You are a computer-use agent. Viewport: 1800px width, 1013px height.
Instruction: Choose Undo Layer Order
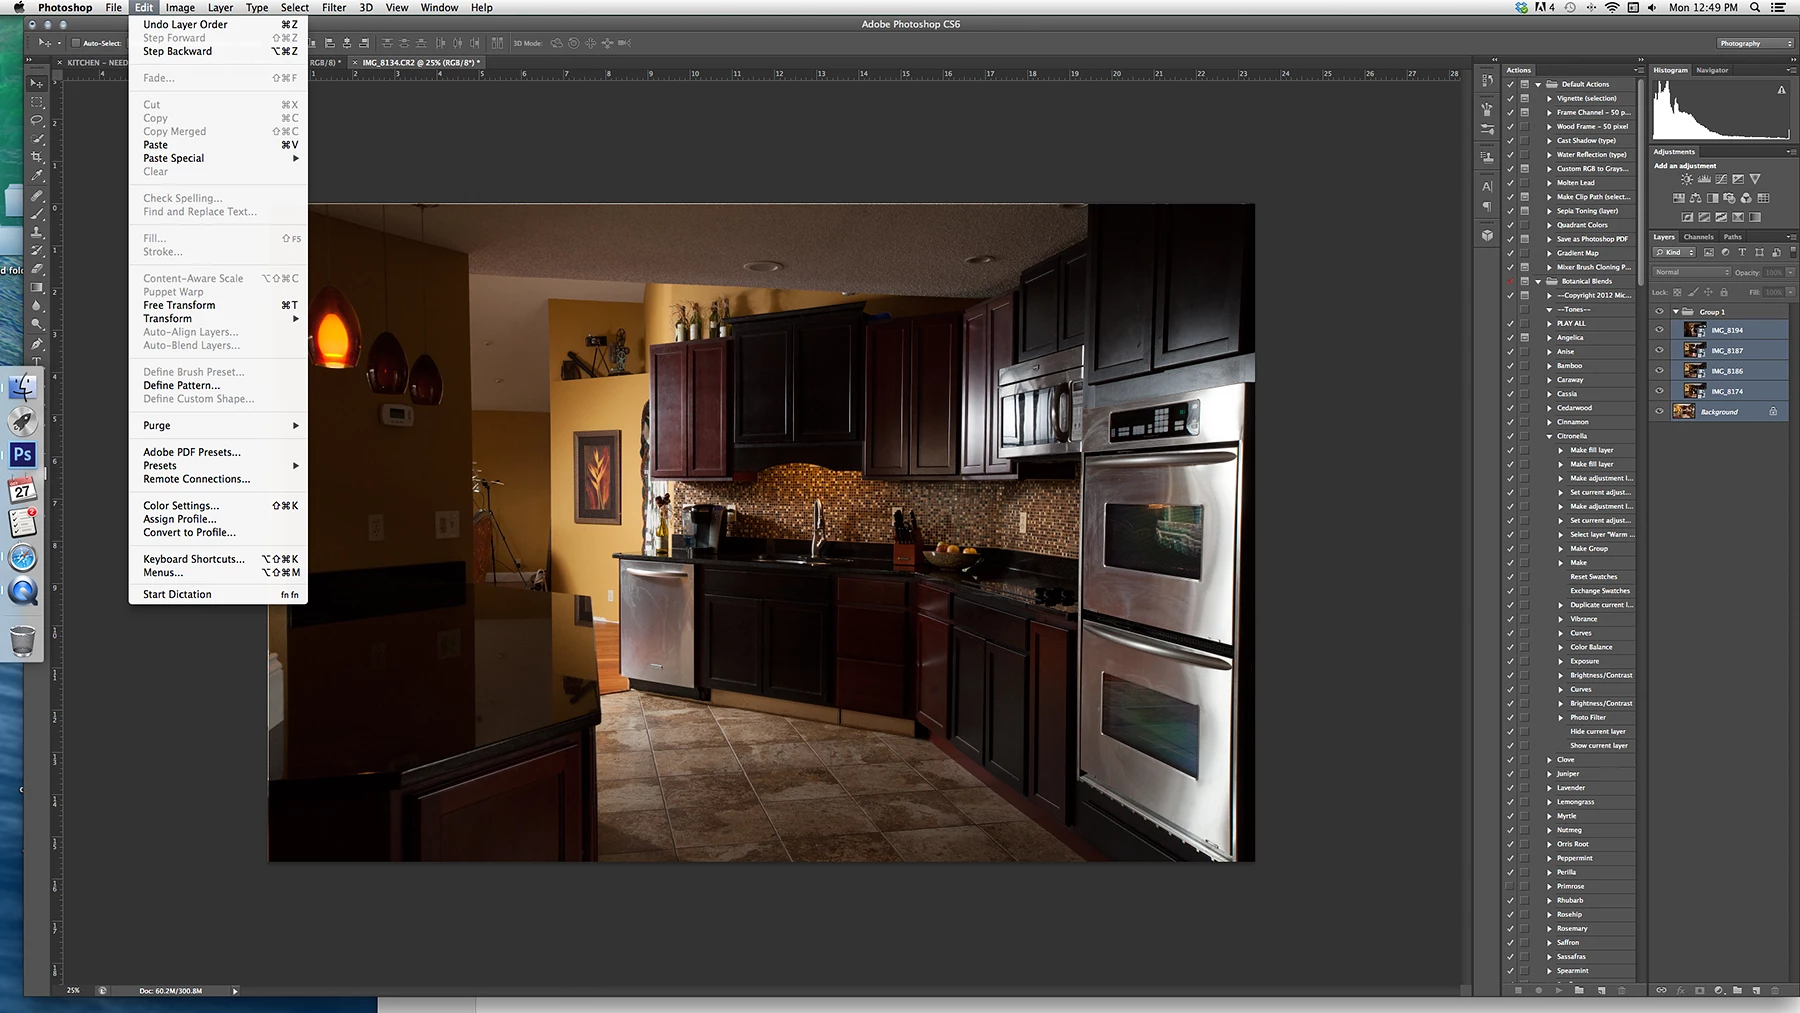click(x=220, y=24)
